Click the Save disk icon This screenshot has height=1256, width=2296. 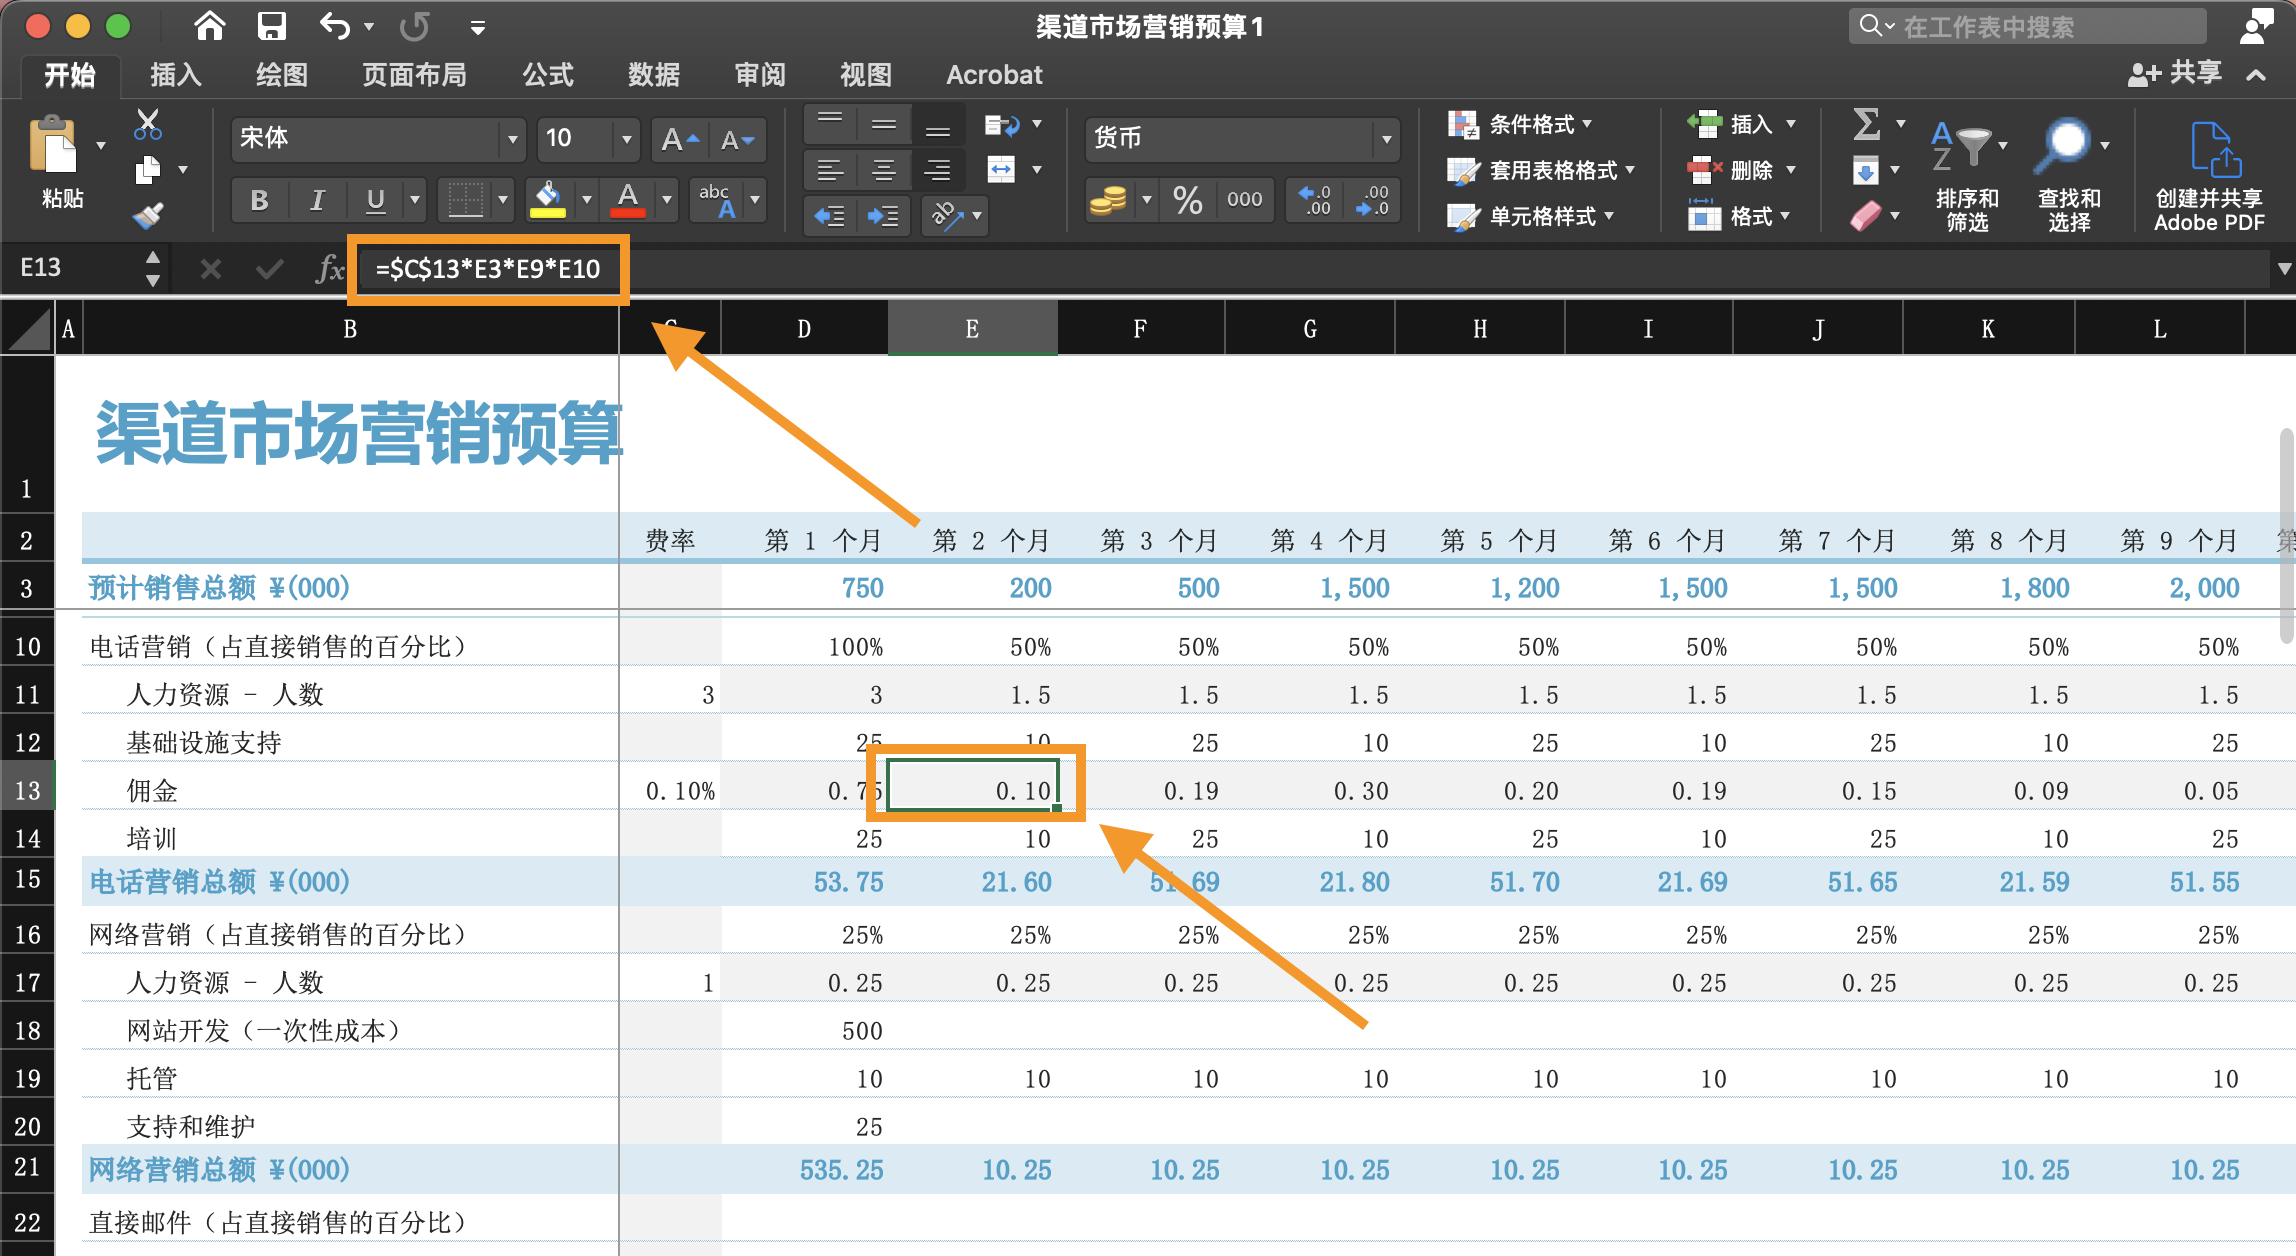tap(271, 26)
